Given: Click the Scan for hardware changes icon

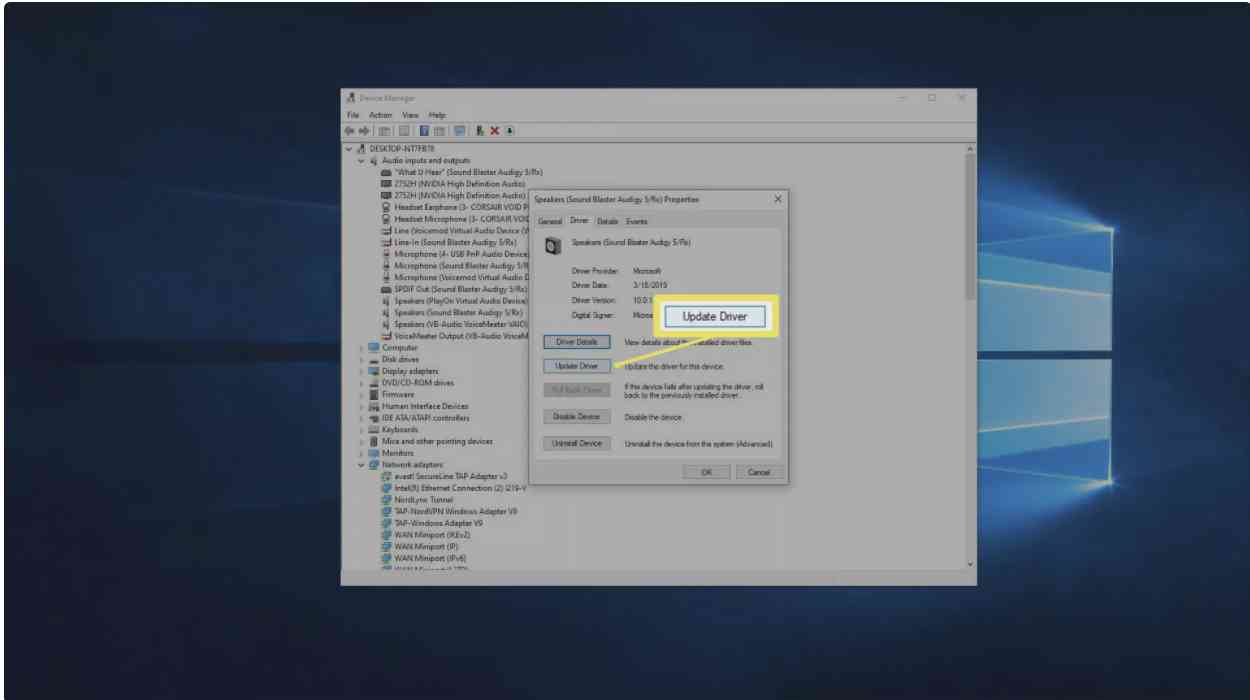Looking at the screenshot, I should [x=460, y=131].
